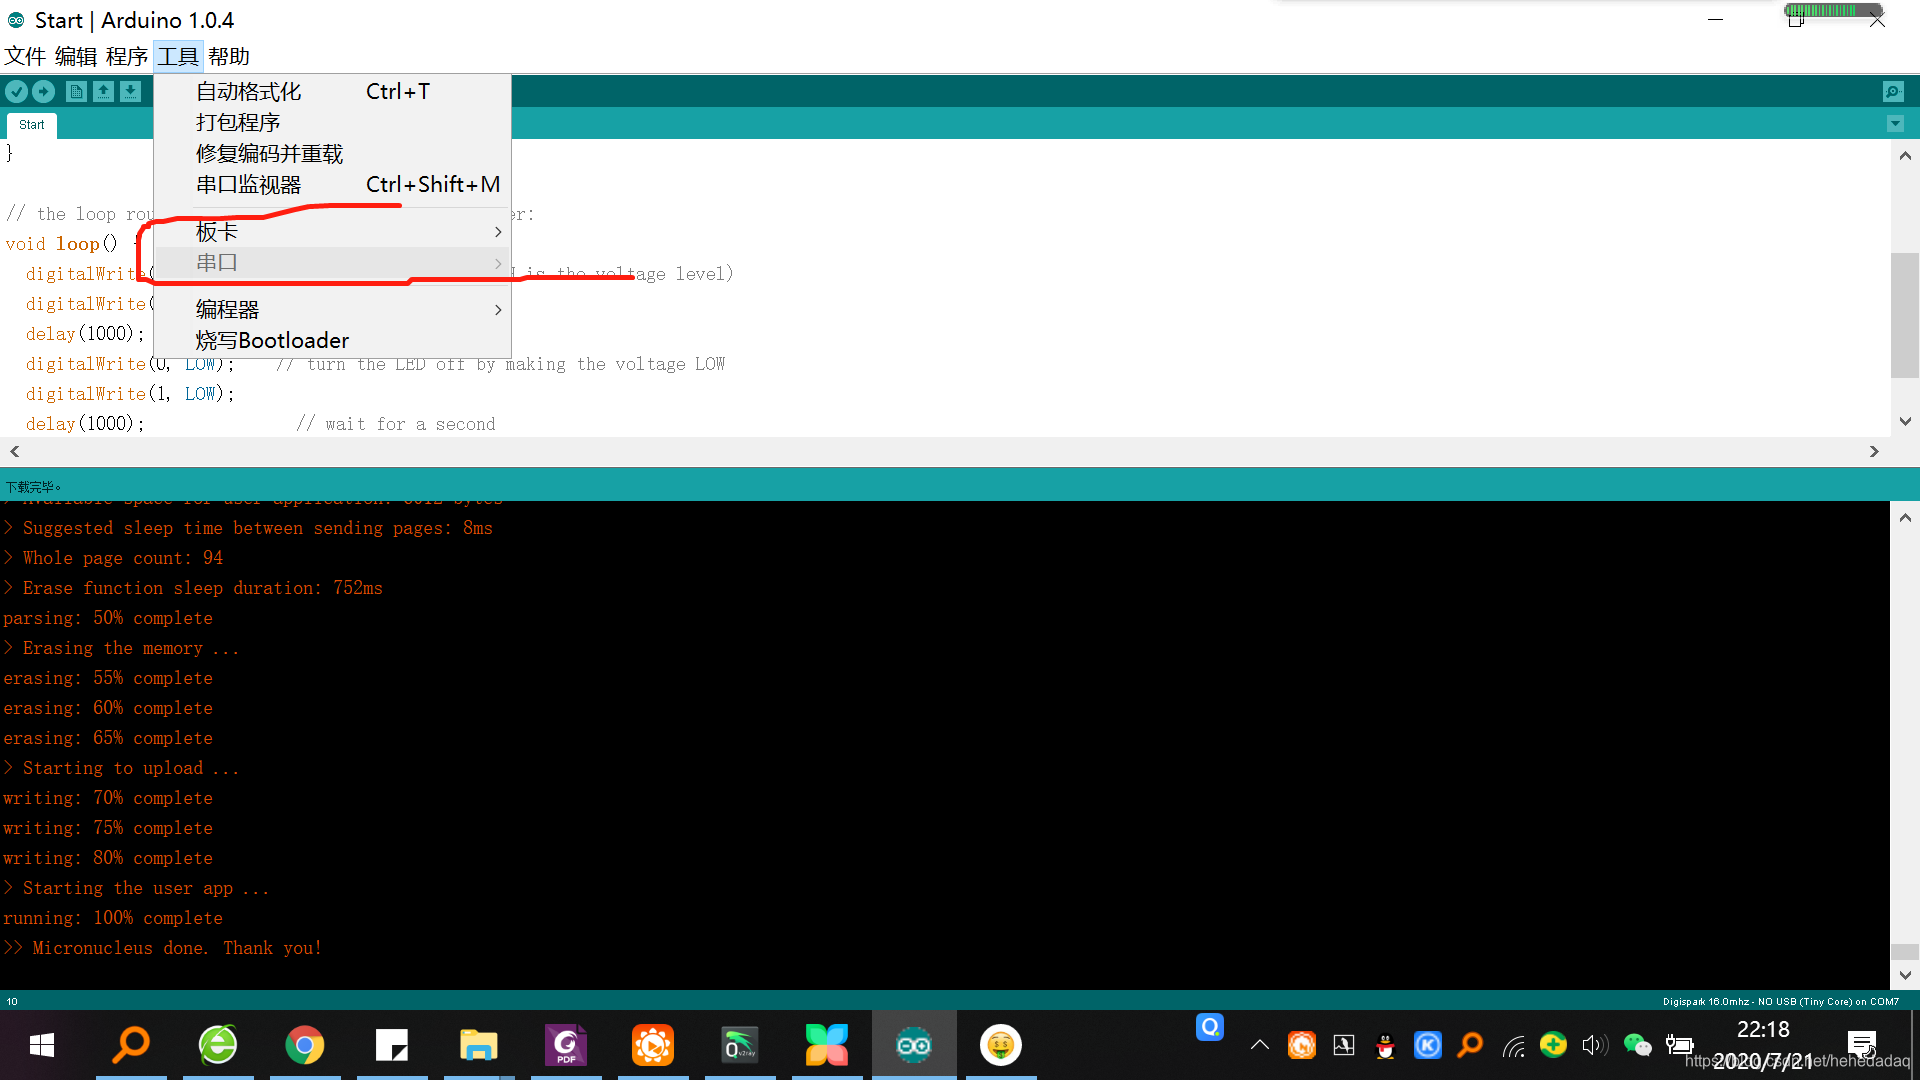This screenshot has width=1920, height=1080.
Task: Click the battery power tray icon
Action: click(1679, 1046)
